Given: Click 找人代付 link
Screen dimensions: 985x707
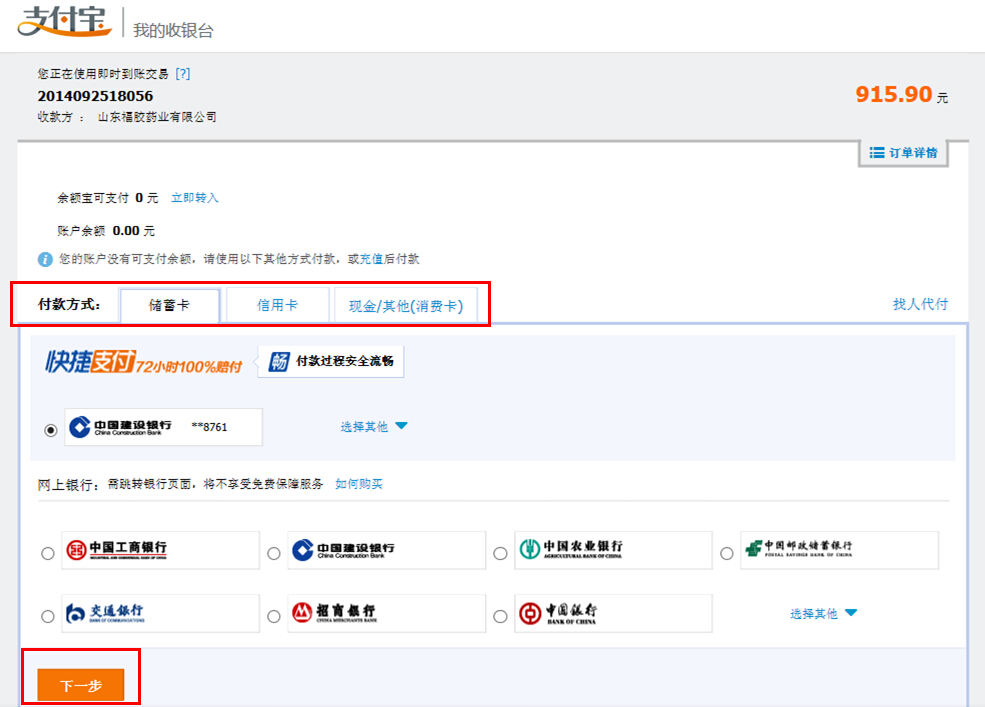Looking at the screenshot, I should [920, 304].
